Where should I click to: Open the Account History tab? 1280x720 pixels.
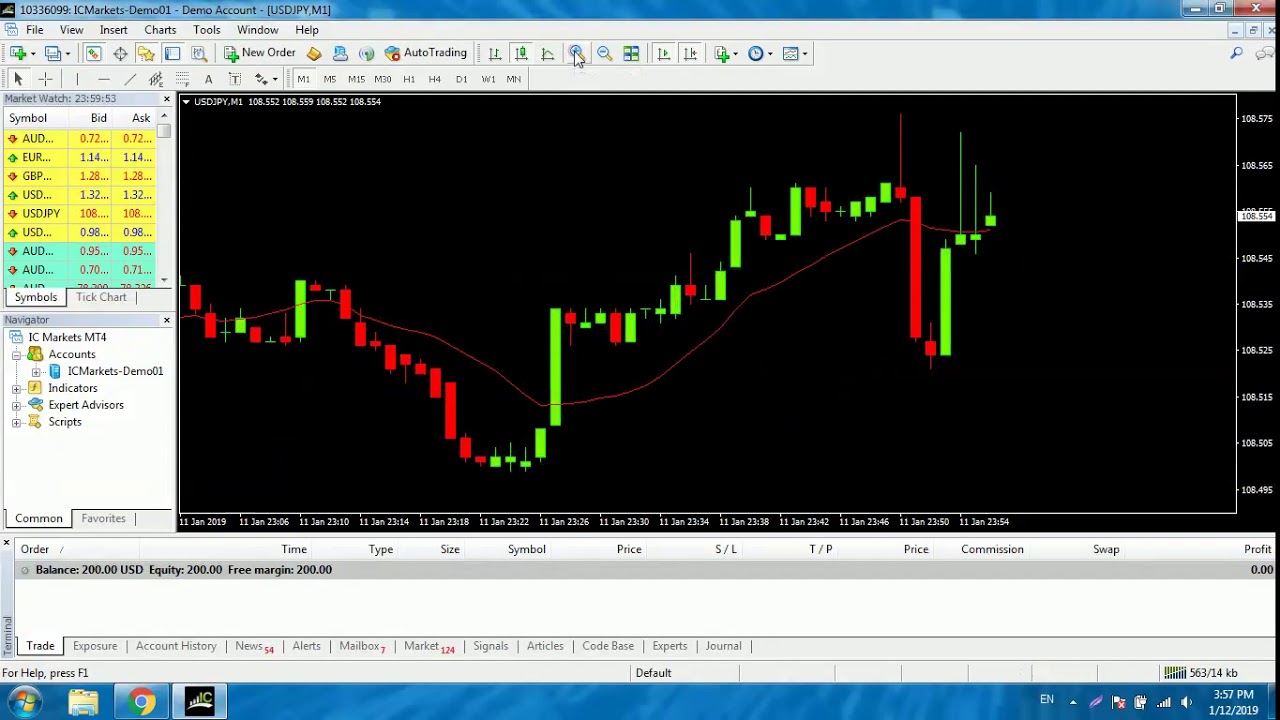(x=176, y=646)
